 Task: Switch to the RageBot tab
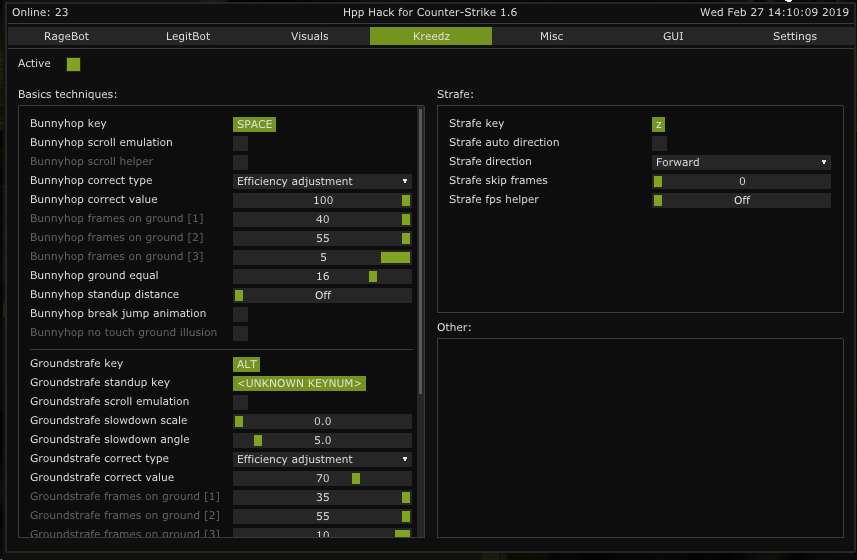[x=67, y=36]
